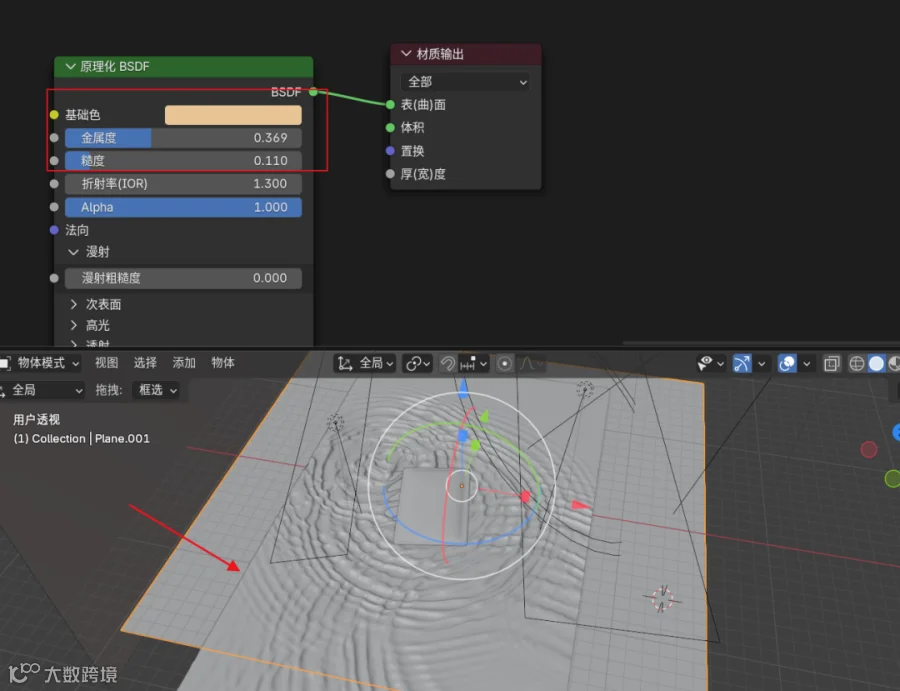Viewport: 900px width, 691px height.
Task: Expand the 高光 section
Action: pos(90,325)
